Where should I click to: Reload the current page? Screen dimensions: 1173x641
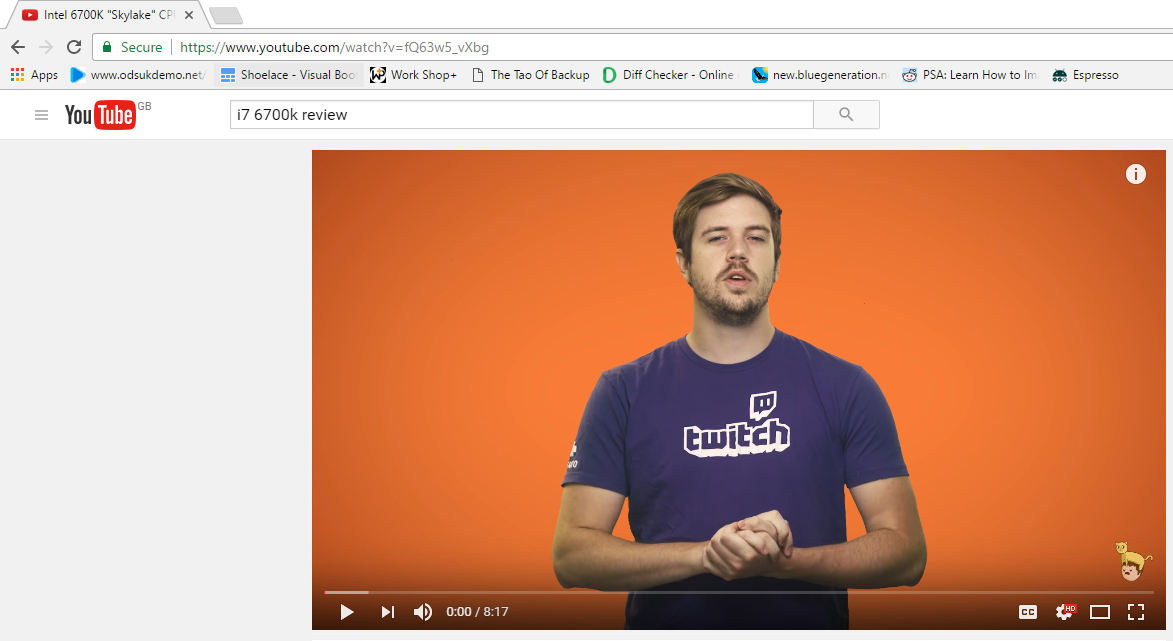[74, 47]
